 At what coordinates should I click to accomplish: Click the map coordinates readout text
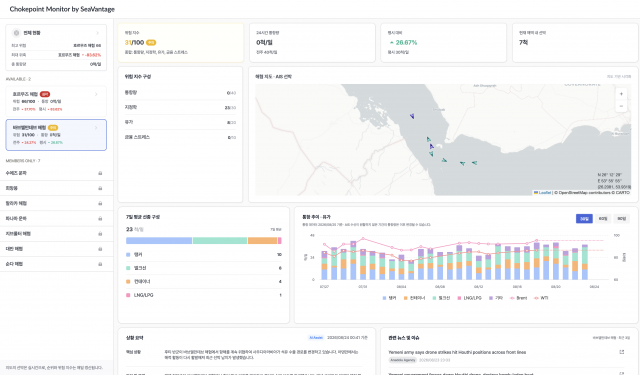pos(614,181)
